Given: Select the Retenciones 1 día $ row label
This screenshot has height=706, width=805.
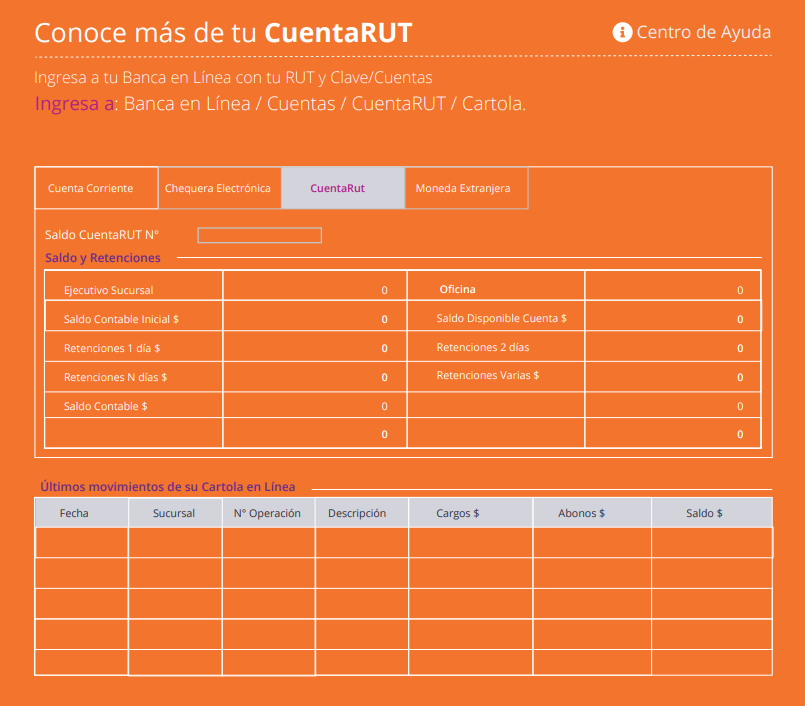Looking at the screenshot, I should 112,348.
